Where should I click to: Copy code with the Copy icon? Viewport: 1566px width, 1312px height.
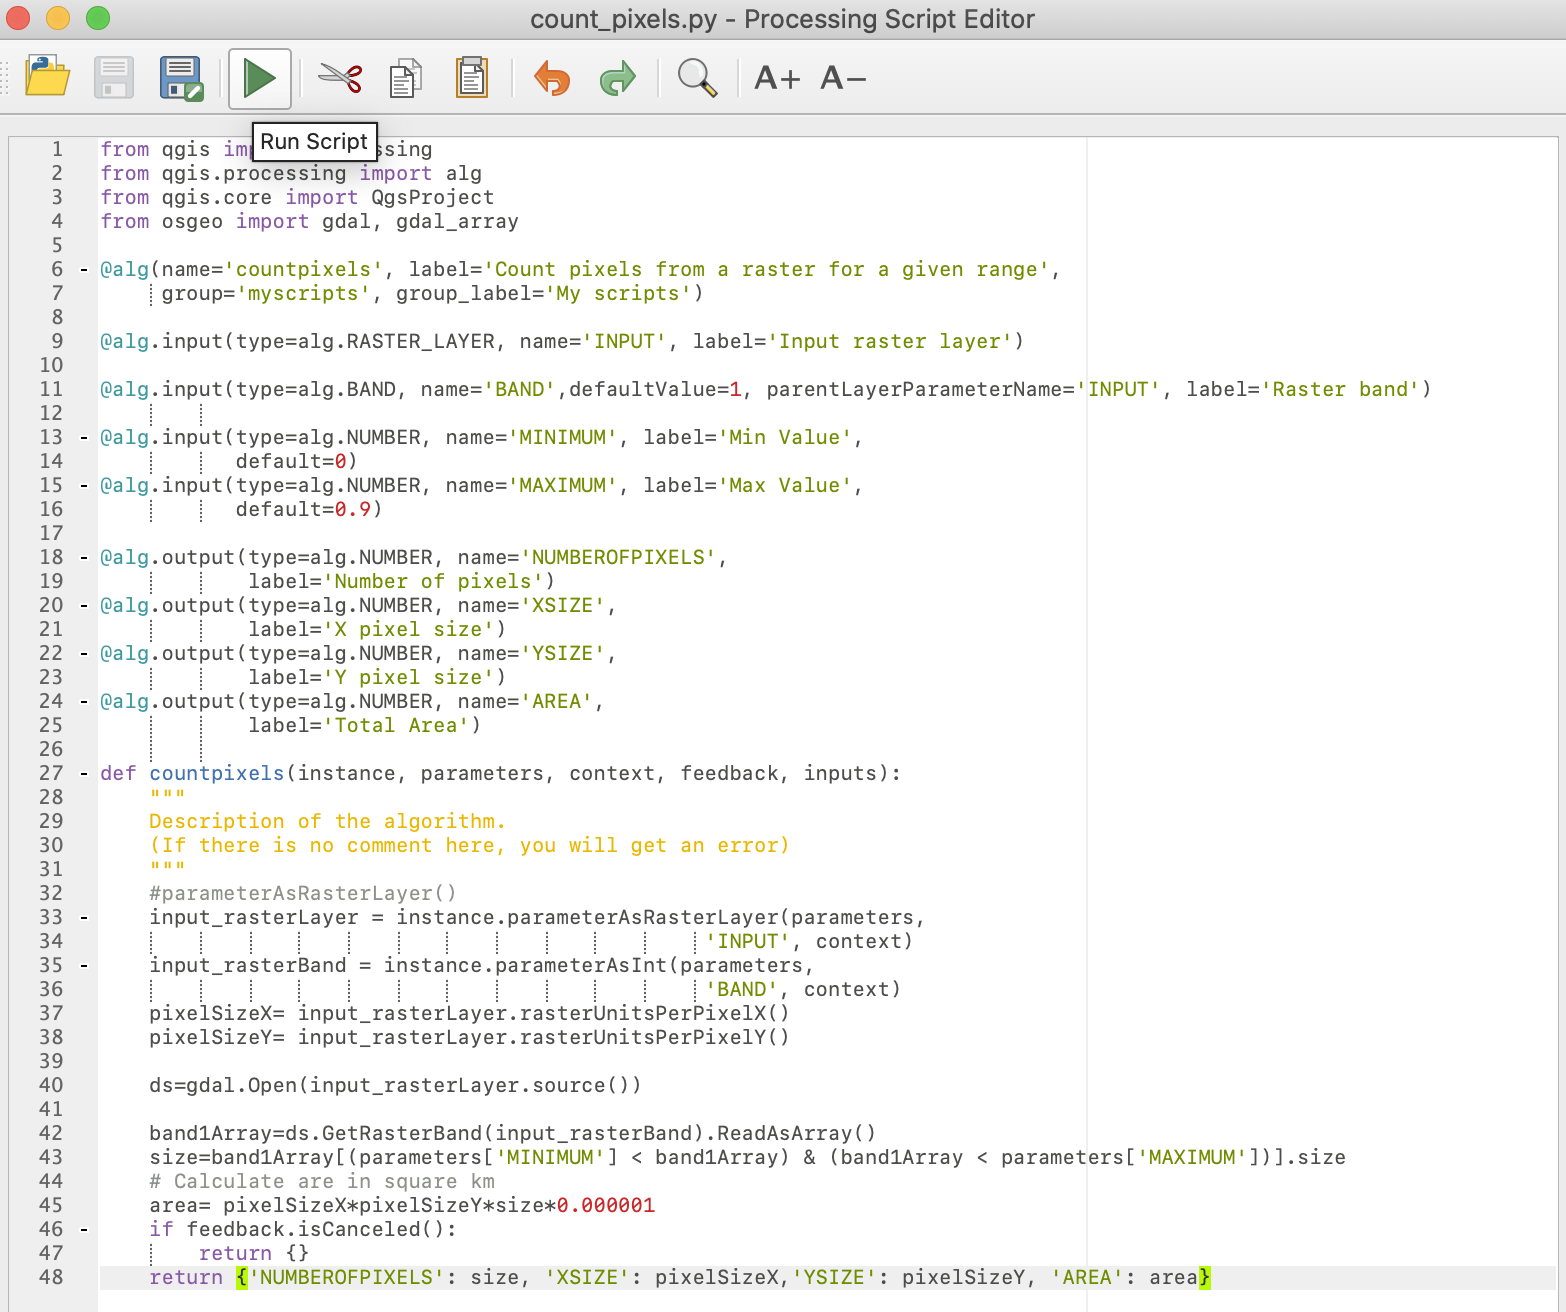pos(405,77)
